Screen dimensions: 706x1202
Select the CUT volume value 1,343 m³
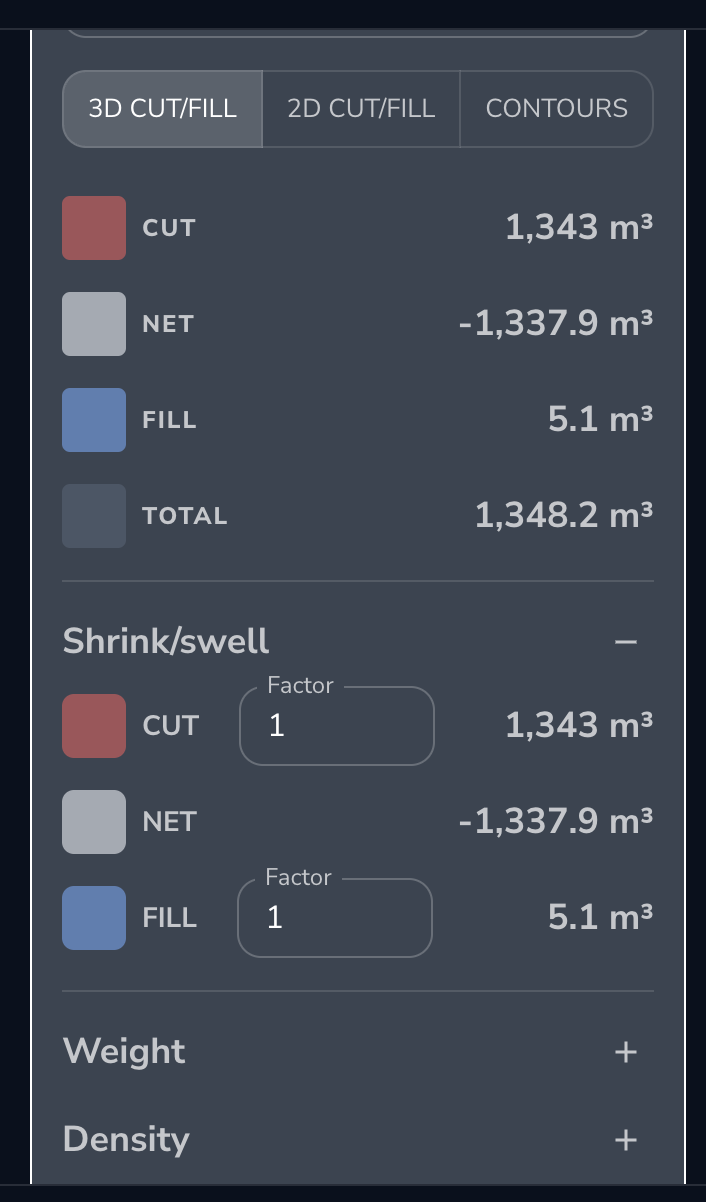(x=578, y=227)
